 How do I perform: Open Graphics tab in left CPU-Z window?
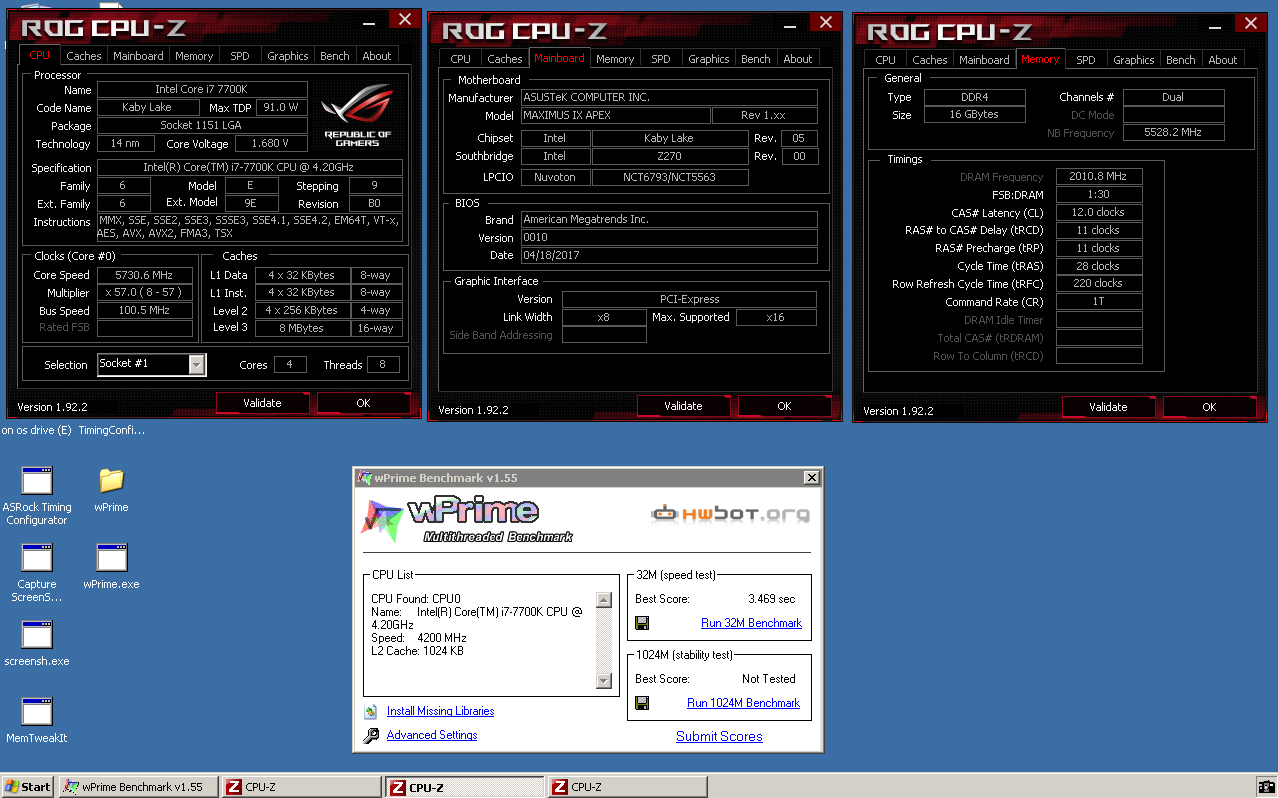click(288, 56)
